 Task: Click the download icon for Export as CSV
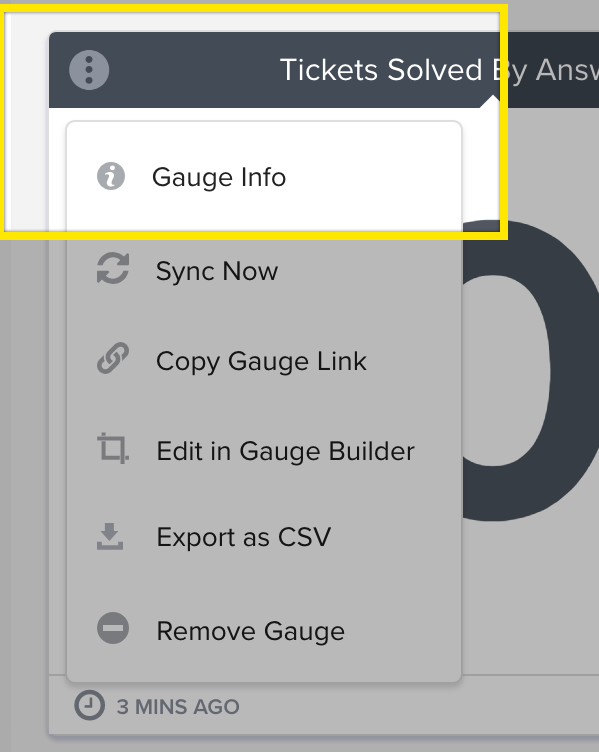pos(110,537)
